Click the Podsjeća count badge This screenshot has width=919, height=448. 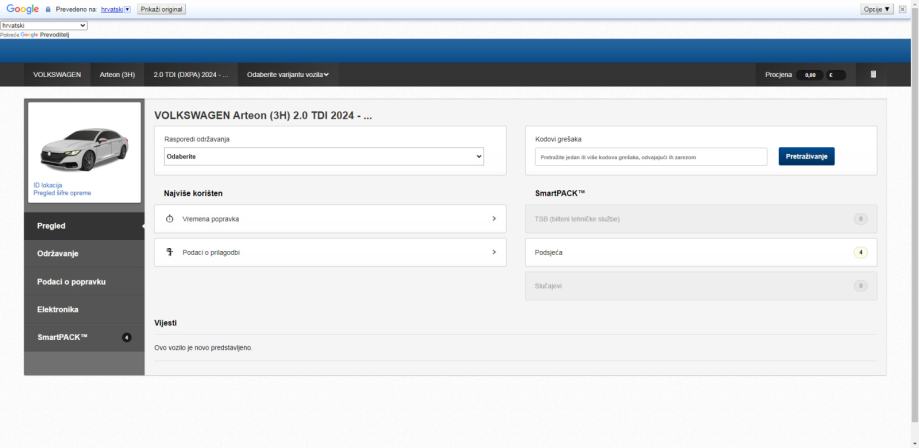(x=860, y=253)
